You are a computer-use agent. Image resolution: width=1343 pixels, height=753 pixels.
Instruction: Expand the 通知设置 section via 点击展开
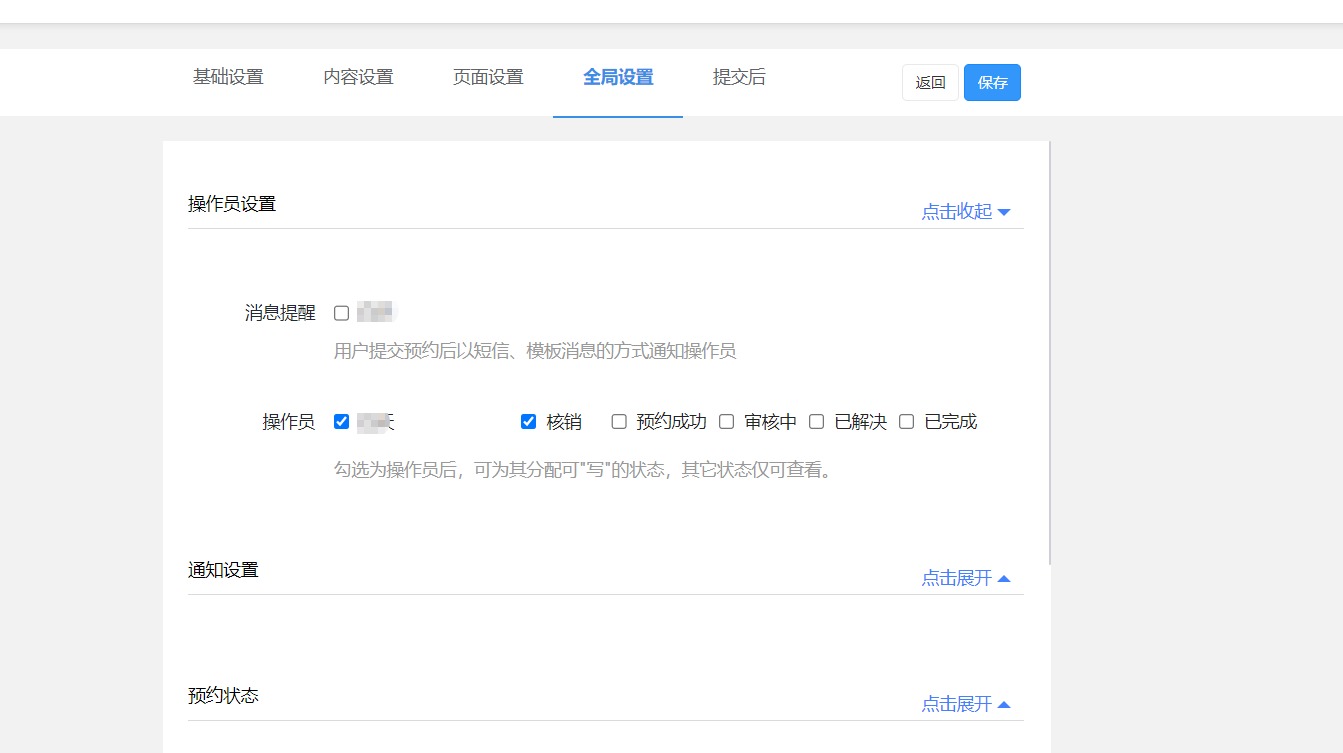965,578
